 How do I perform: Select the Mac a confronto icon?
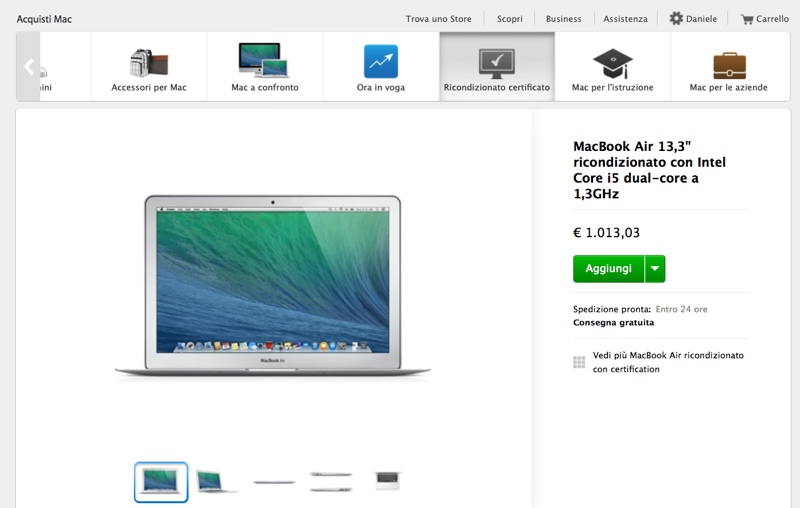pos(264,60)
